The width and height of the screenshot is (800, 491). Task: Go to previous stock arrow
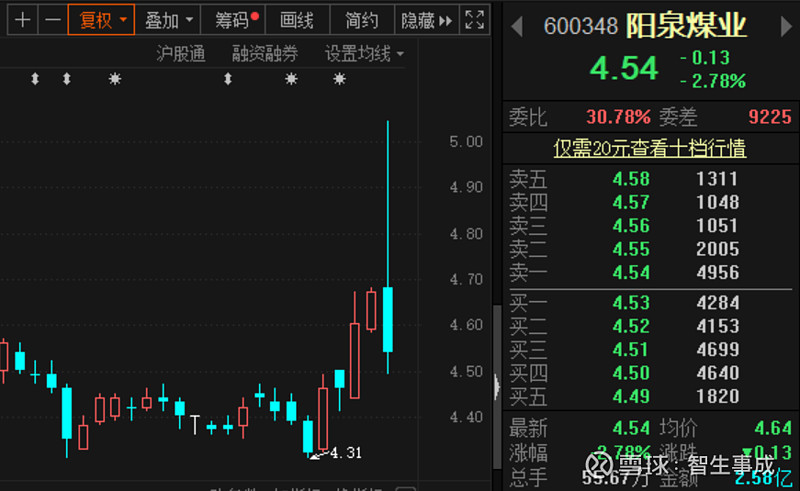click(517, 27)
